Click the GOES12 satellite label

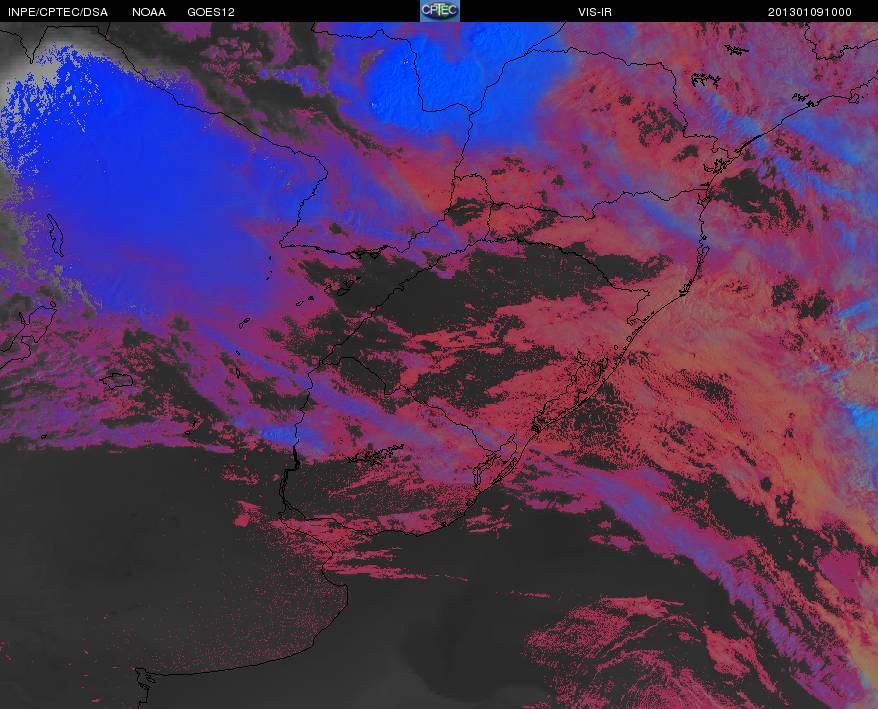pyautogui.click(x=211, y=12)
